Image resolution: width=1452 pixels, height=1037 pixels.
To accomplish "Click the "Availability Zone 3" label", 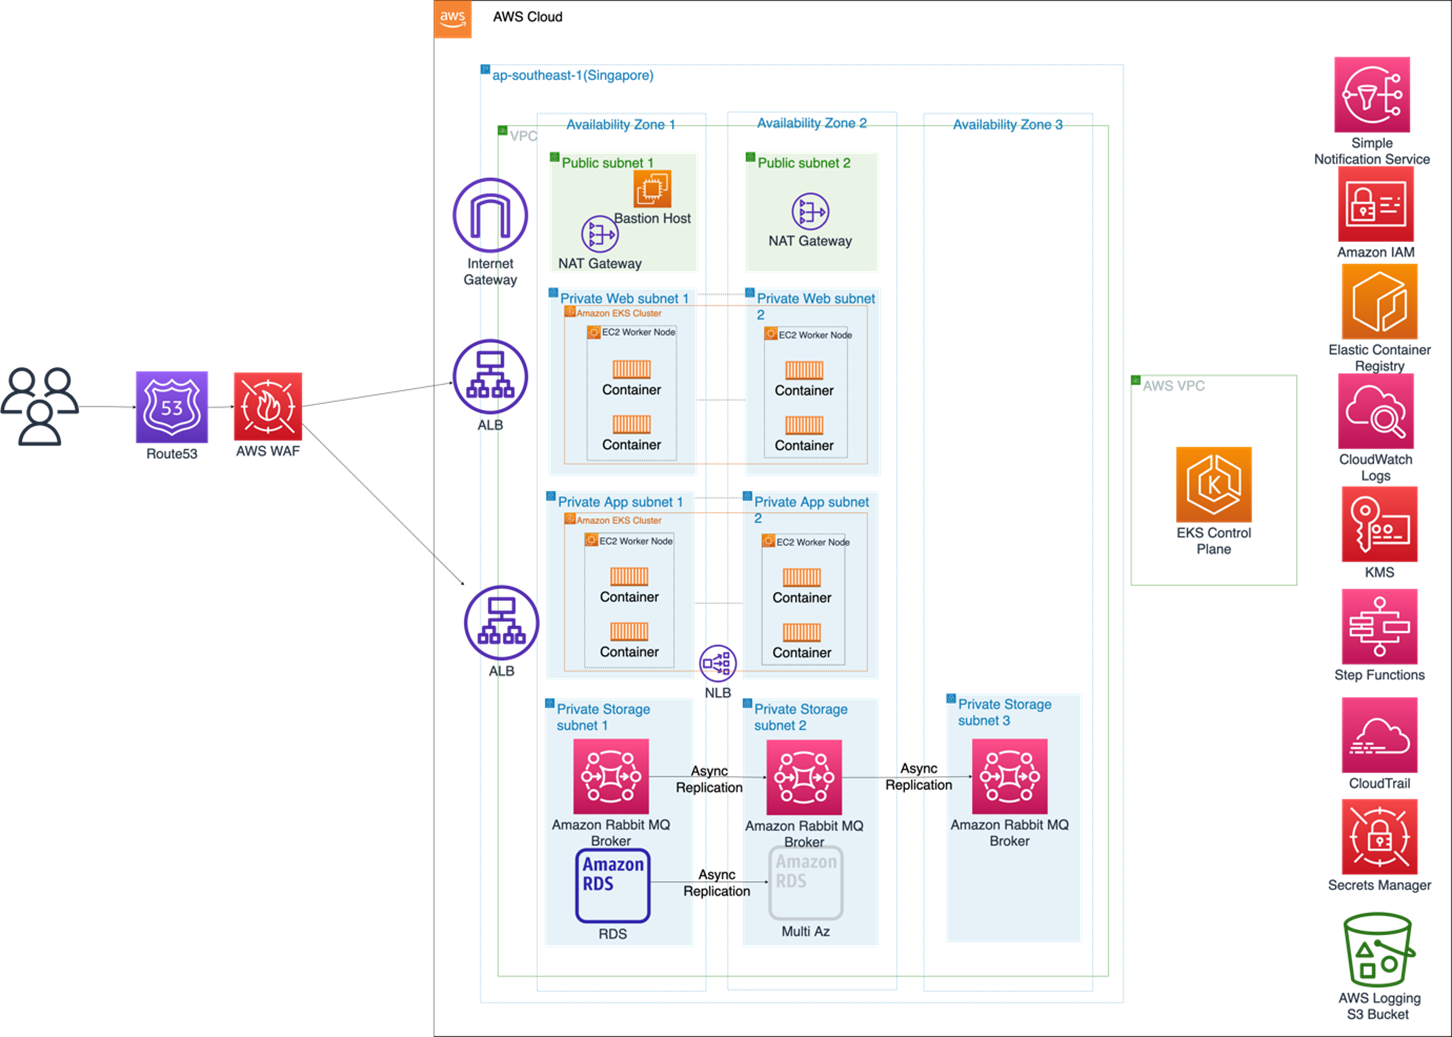I will click(x=1008, y=125).
